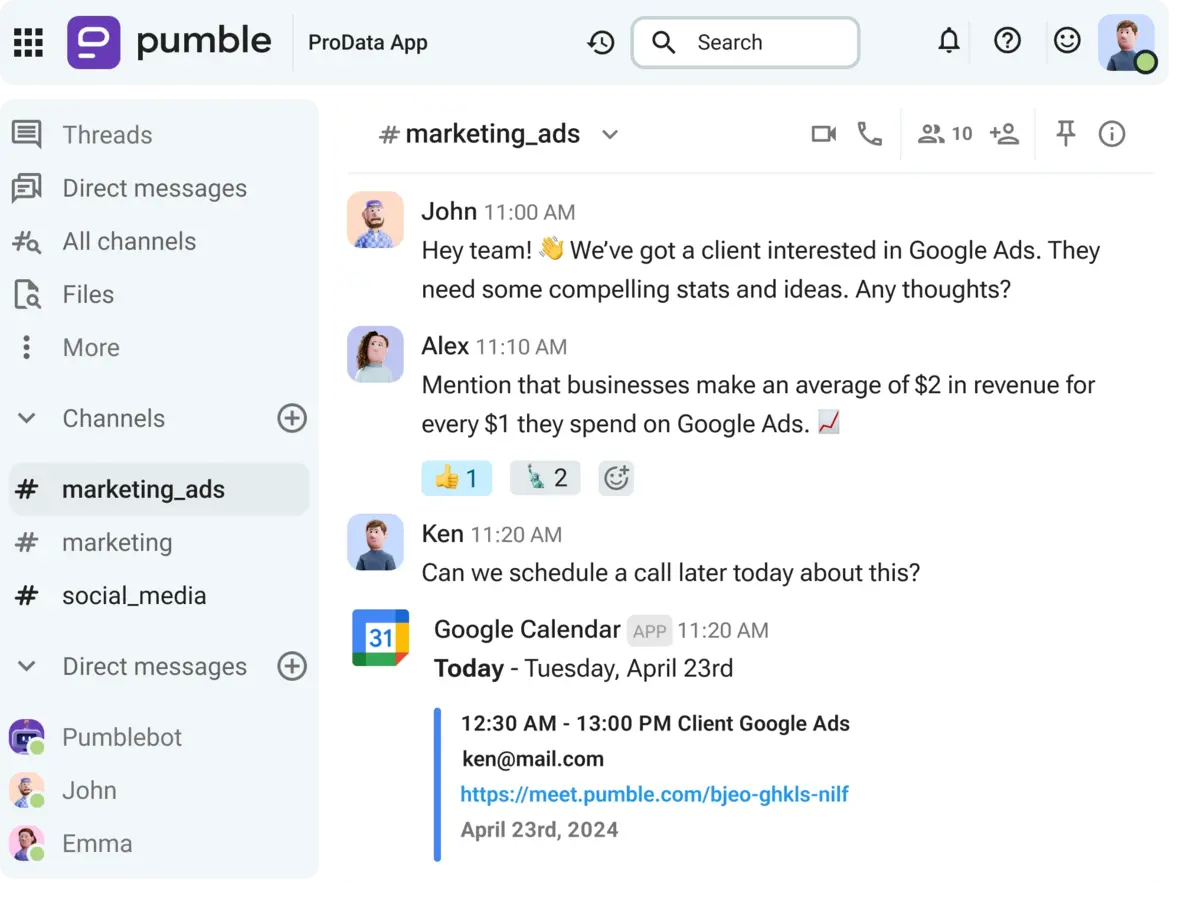Click John's avatar in message

pos(375,220)
